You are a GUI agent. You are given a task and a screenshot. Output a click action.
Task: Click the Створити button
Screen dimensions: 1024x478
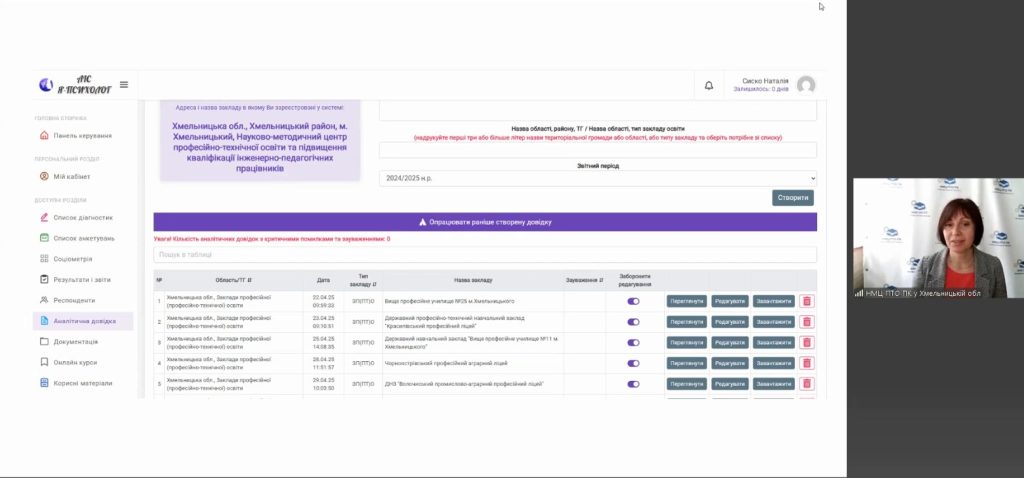point(793,198)
